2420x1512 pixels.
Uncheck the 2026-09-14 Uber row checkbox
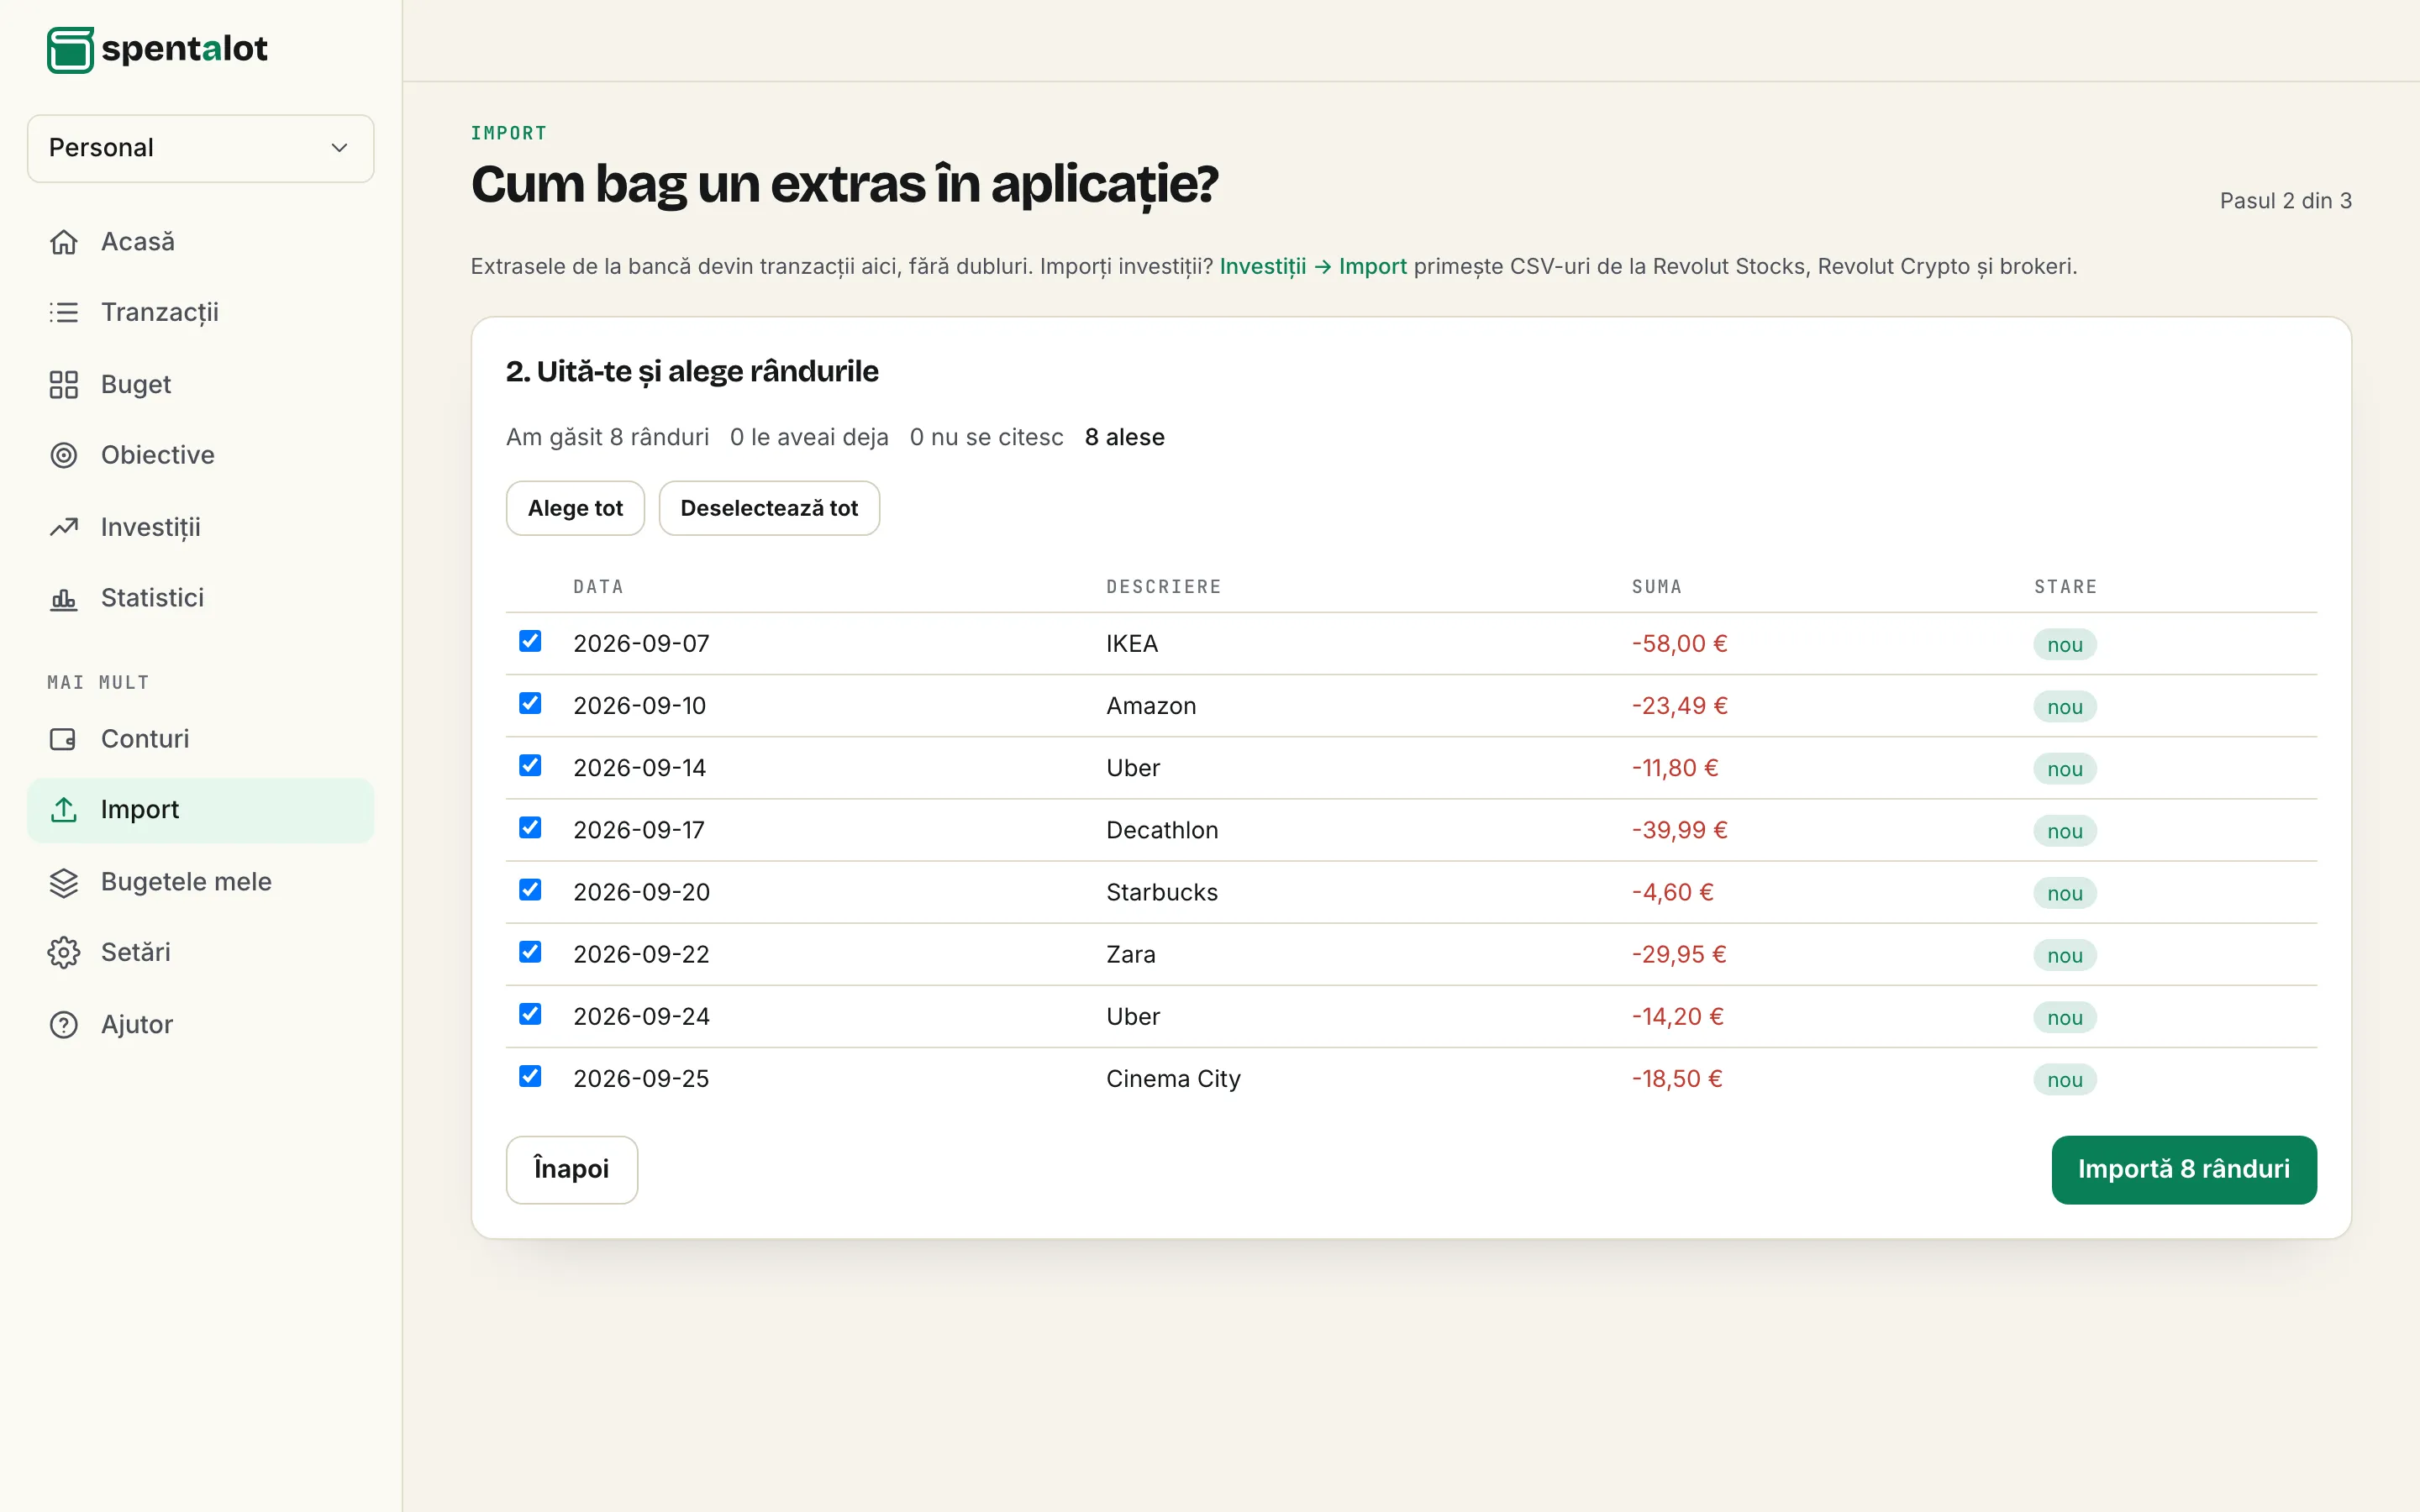530,765
